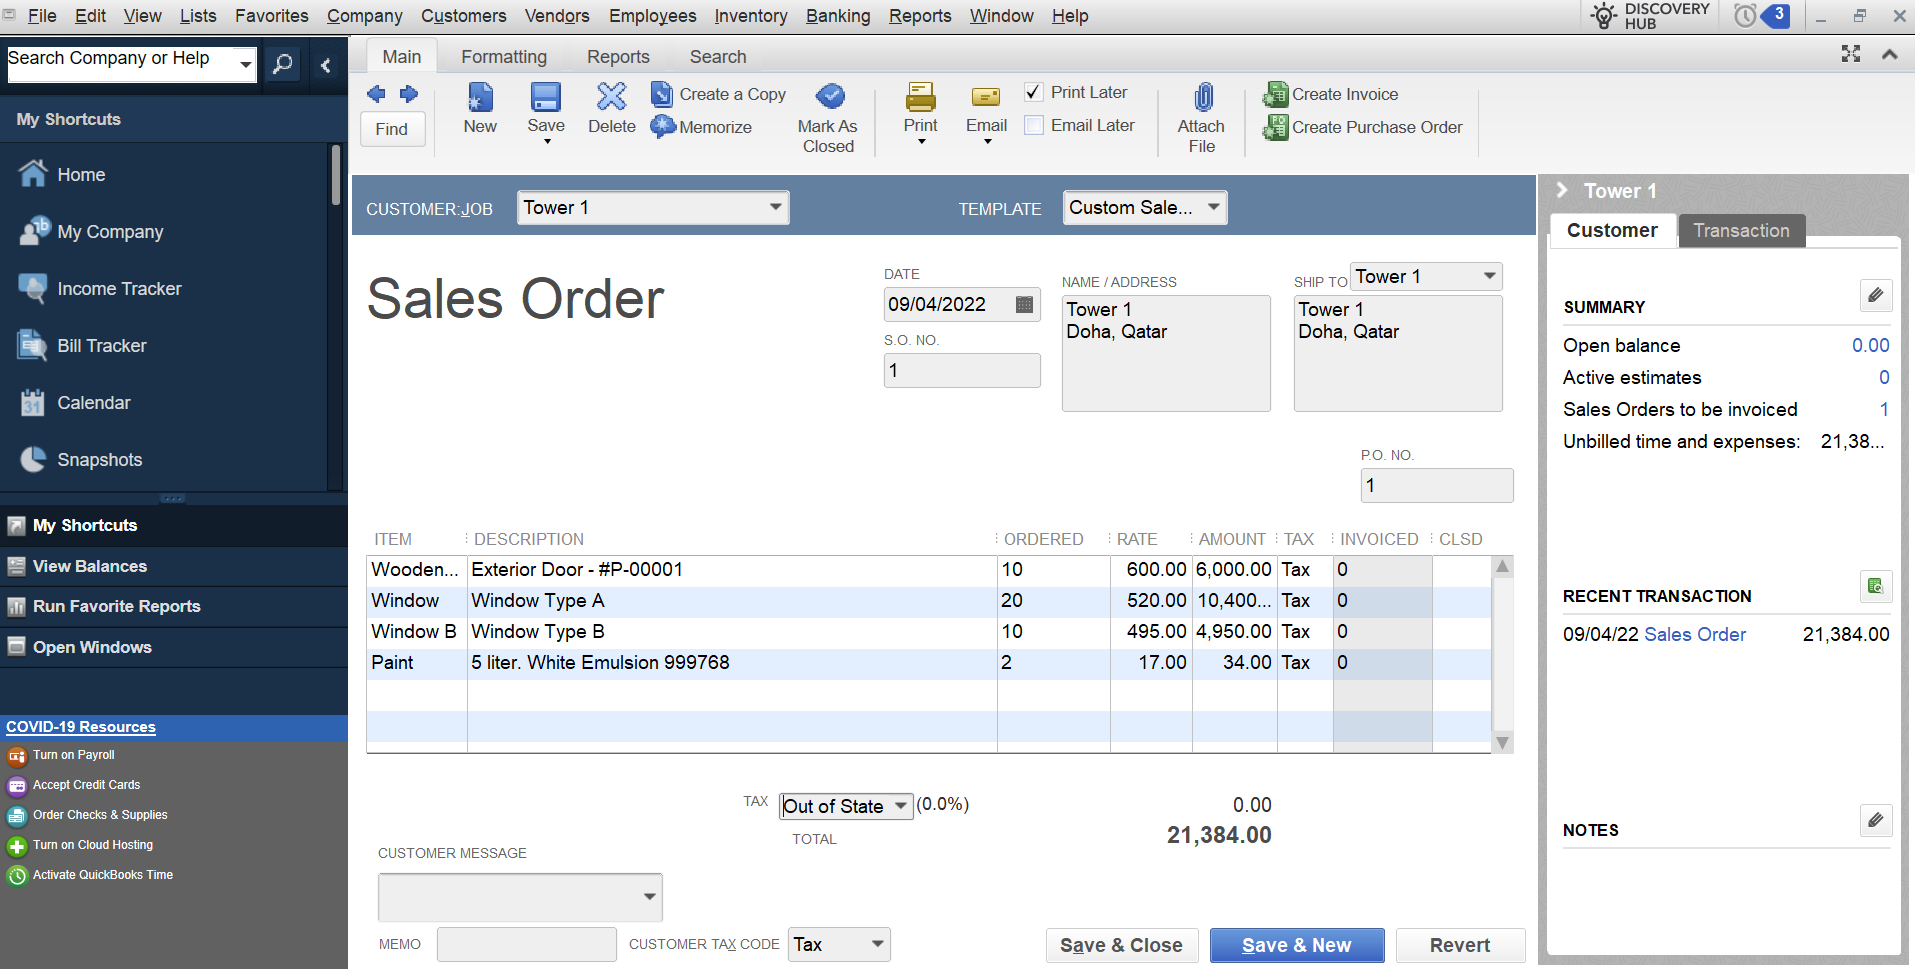The image size is (1915, 969).
Task: Click line items scrollbar down arrow
Action: (x=1502, y=742)
